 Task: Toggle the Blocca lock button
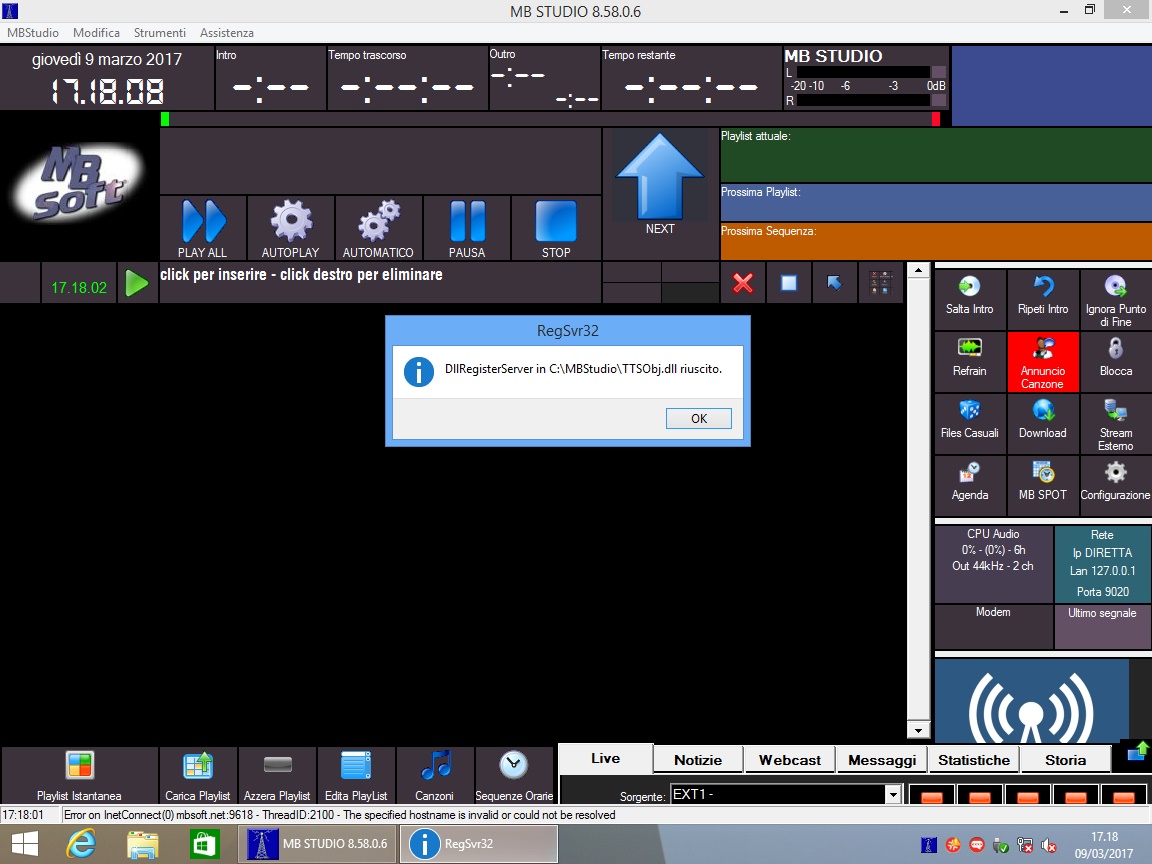[x=1115, y=361]
